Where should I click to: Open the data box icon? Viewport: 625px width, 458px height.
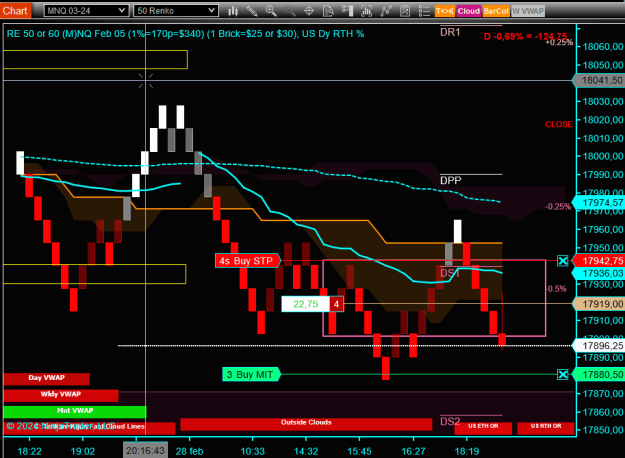click(x=328, y=11)
